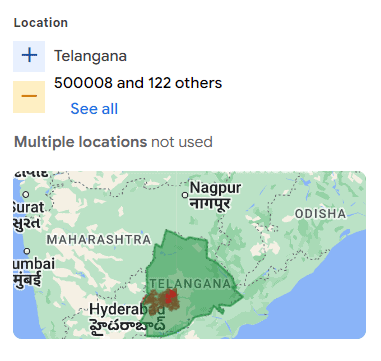
Task: Click the Location section heading
Action: tap(41, 23)
